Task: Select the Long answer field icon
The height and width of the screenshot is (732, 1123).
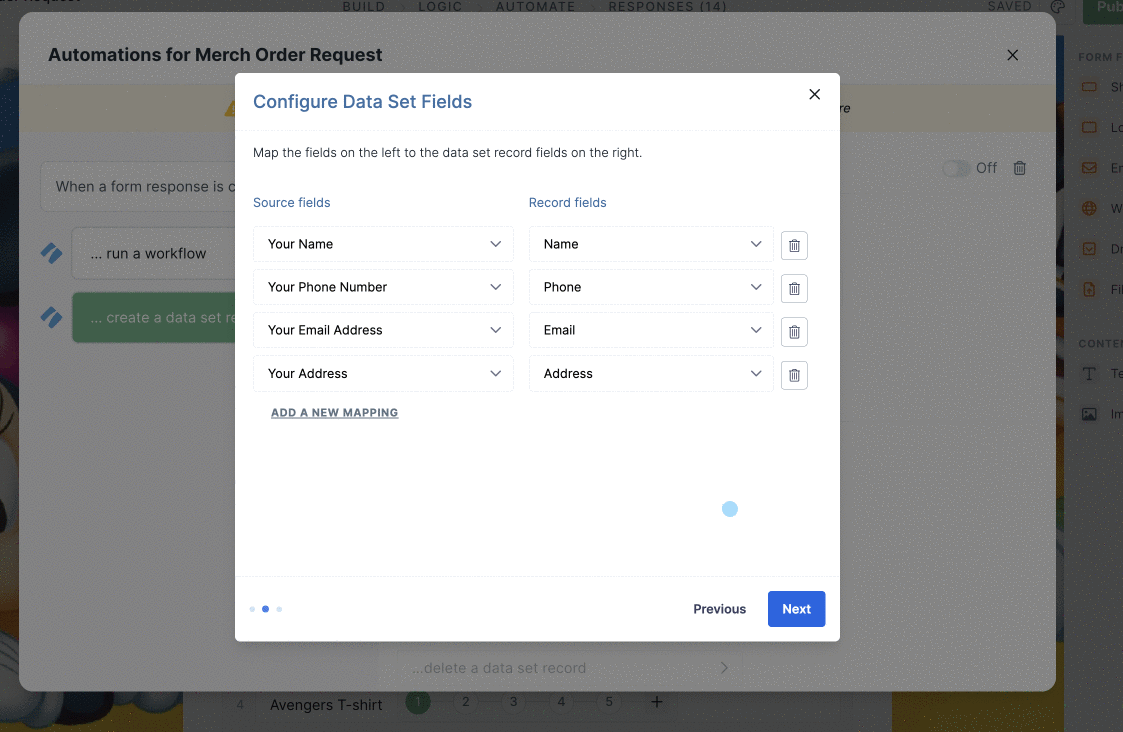Action: (x=1090, y=127)
